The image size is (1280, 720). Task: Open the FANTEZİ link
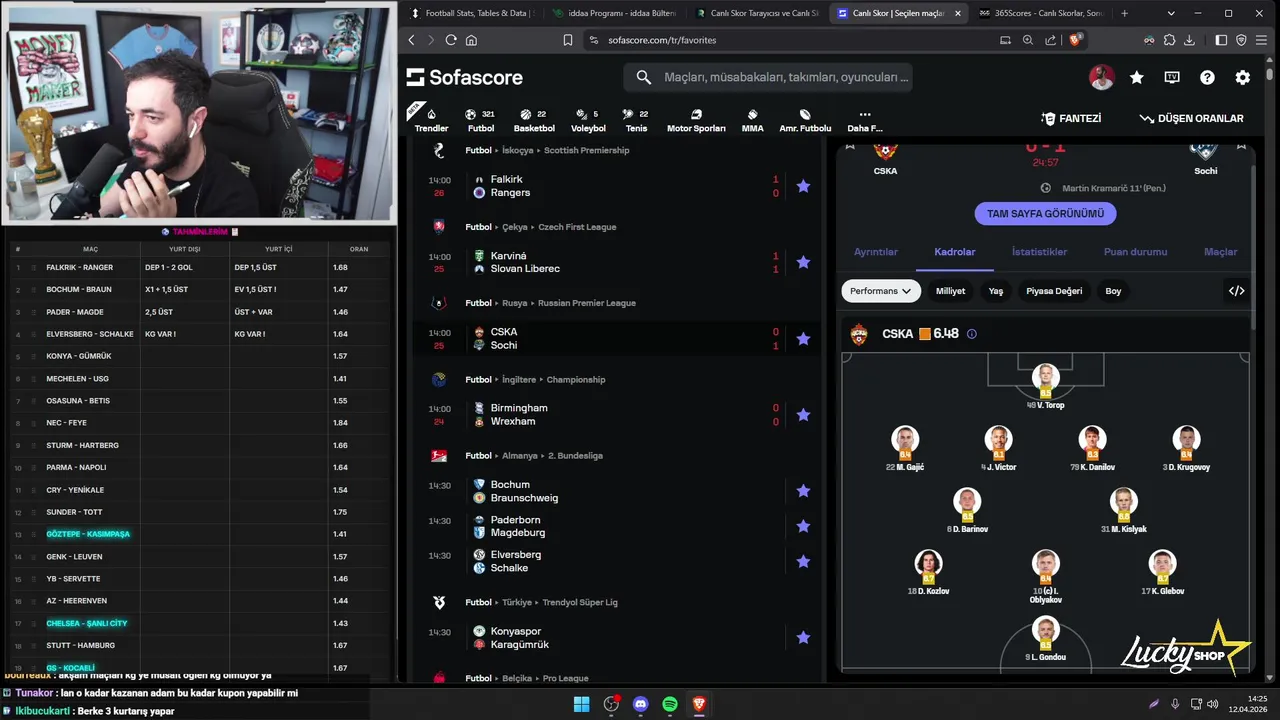coord(1071,118)
